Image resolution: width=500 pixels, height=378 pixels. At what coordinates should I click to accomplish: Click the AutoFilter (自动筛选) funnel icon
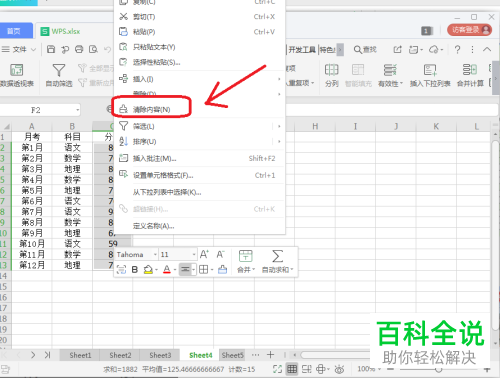pyautogui.click(x=59, y=70)
